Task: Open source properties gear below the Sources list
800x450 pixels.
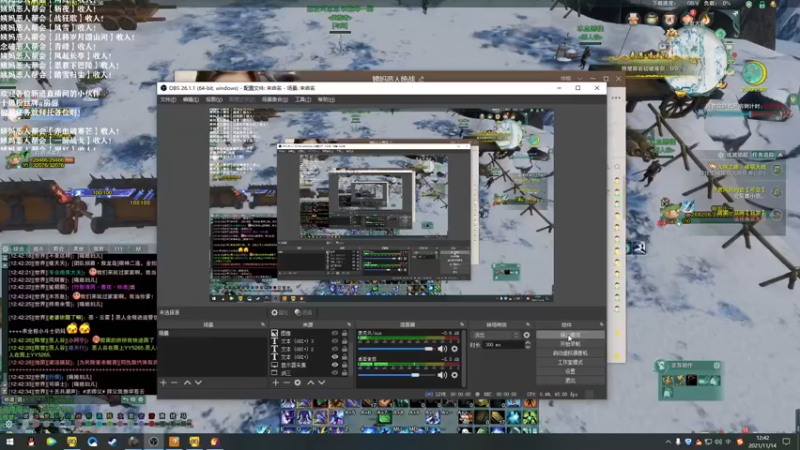Action: pyautogui.click(x=297, y=383)
